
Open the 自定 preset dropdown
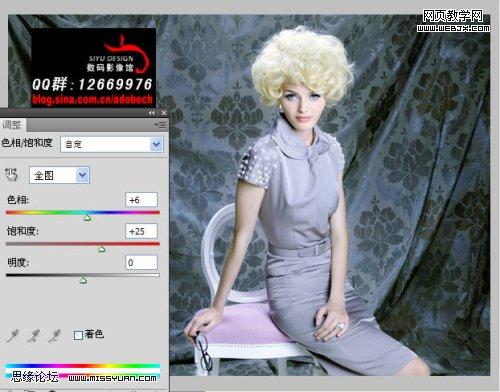pyautogui.click(x=112, y=144)
